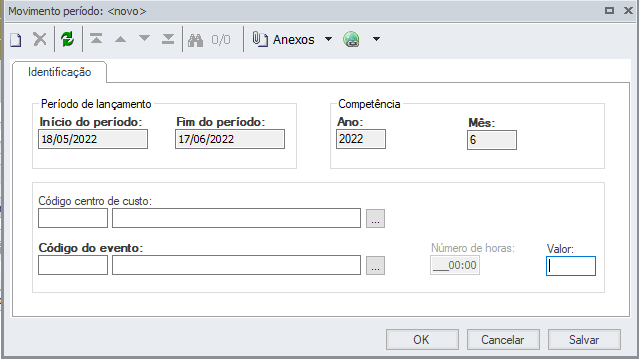
Task: Expand the Anexos dropdown arrow
Action: click(328, 39)
